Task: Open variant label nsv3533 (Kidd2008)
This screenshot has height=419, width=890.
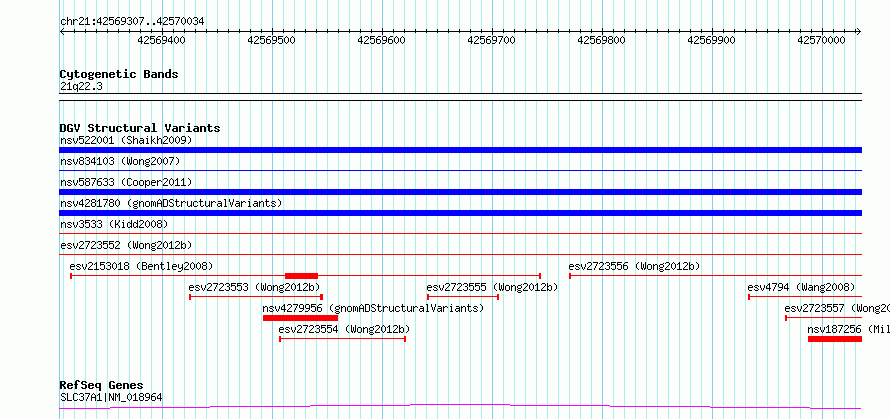Action: pos(114,224)
